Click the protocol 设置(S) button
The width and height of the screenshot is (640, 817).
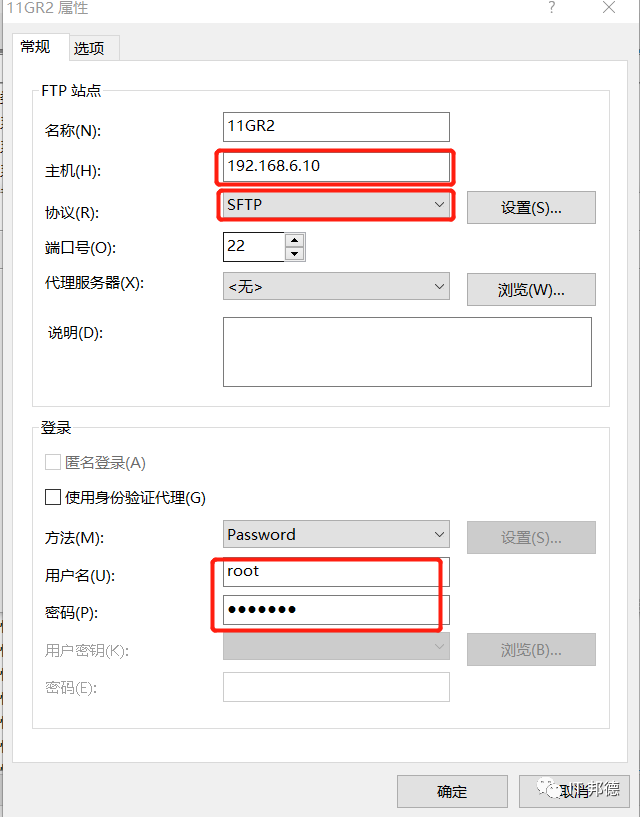tap(531, 208)
